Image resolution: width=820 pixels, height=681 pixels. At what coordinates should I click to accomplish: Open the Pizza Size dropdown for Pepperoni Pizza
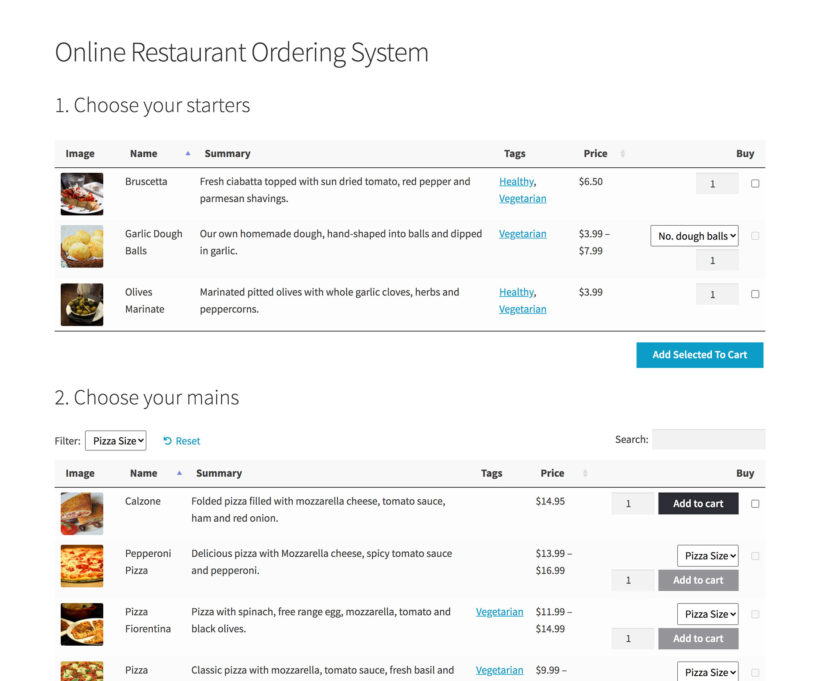(x=707, y=555)
